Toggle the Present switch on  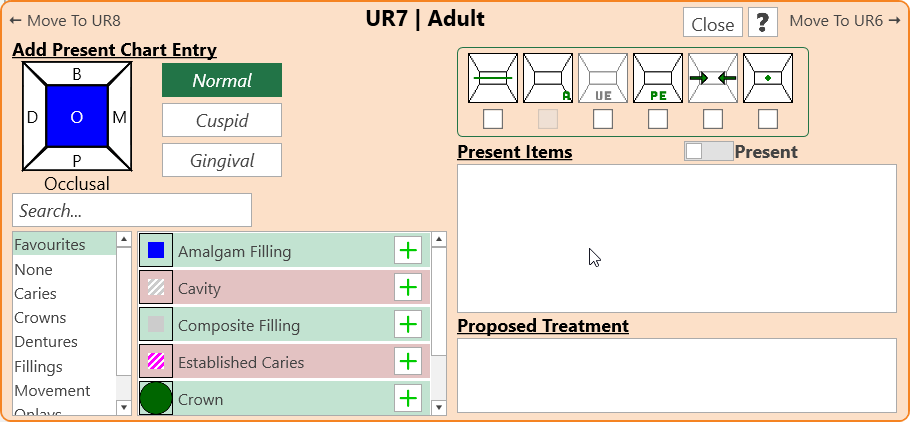point(708,151)
